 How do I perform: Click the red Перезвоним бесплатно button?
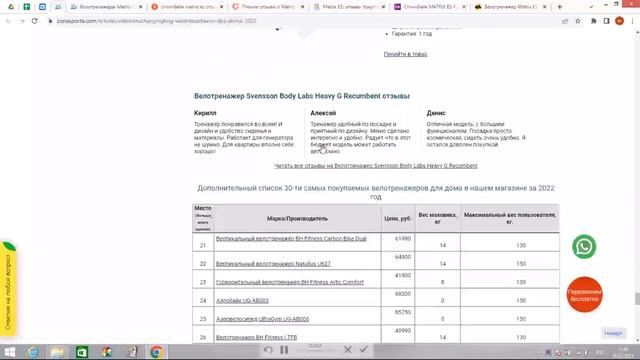point(584,294)
